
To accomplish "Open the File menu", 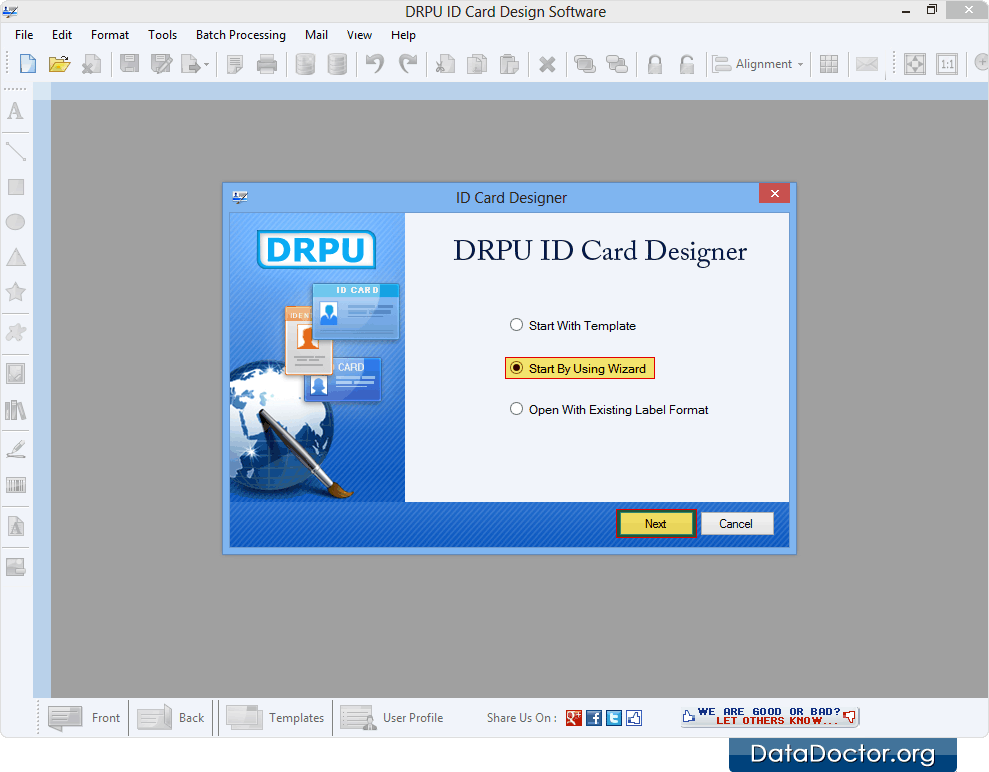I will [24, 35].
